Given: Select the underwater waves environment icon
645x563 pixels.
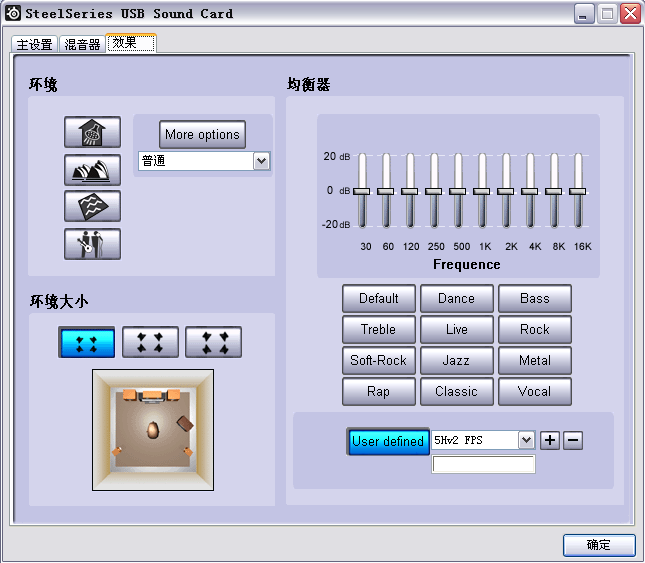Looking at the screenshot, I should [92, 206].
